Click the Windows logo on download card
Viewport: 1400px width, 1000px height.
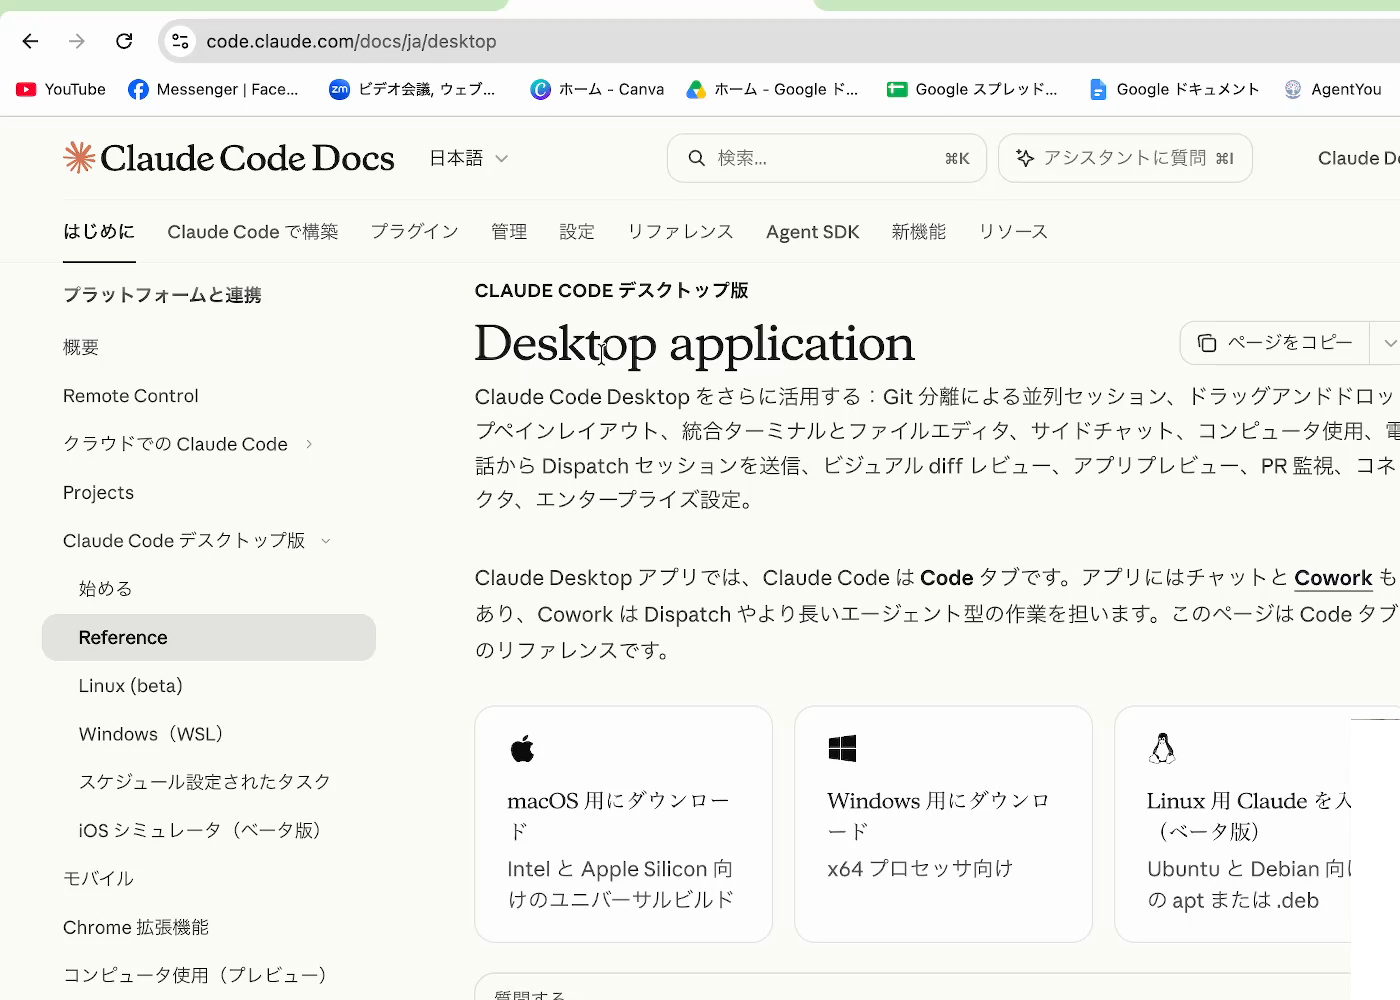tap(842, 748)
